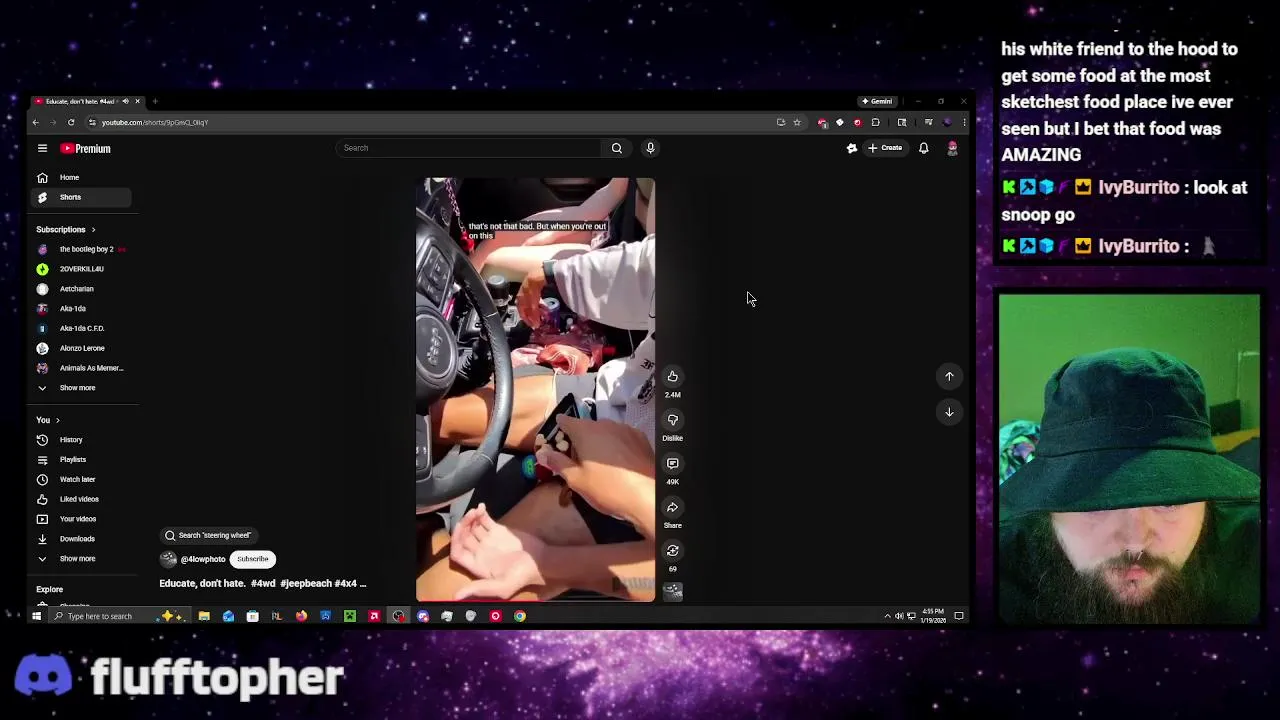Screen dimensions: 1280x720
Task: Open File Explorer from taskbar
Action: [204, 616]
